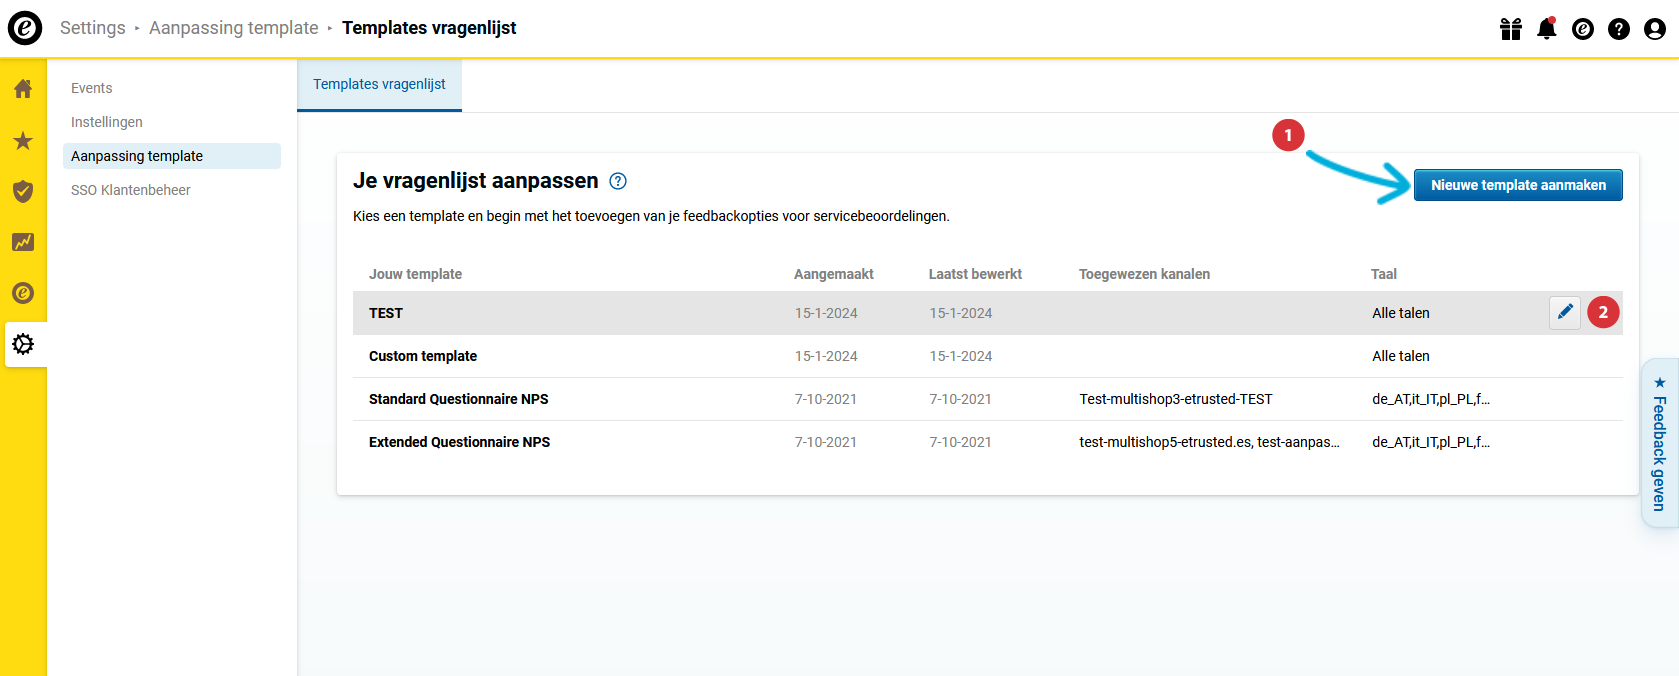Open the home icon in the sidebar

[x=23, y=89]
